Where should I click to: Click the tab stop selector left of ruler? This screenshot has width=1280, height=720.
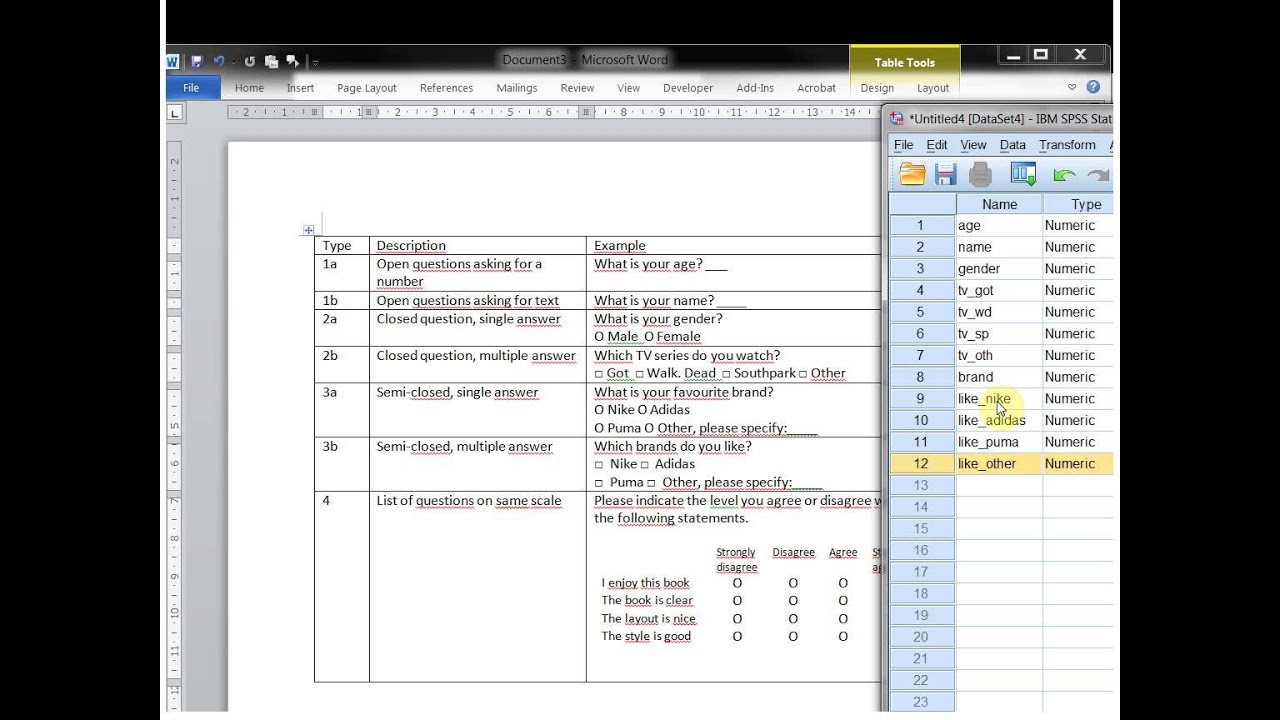[x=175, y=113]
